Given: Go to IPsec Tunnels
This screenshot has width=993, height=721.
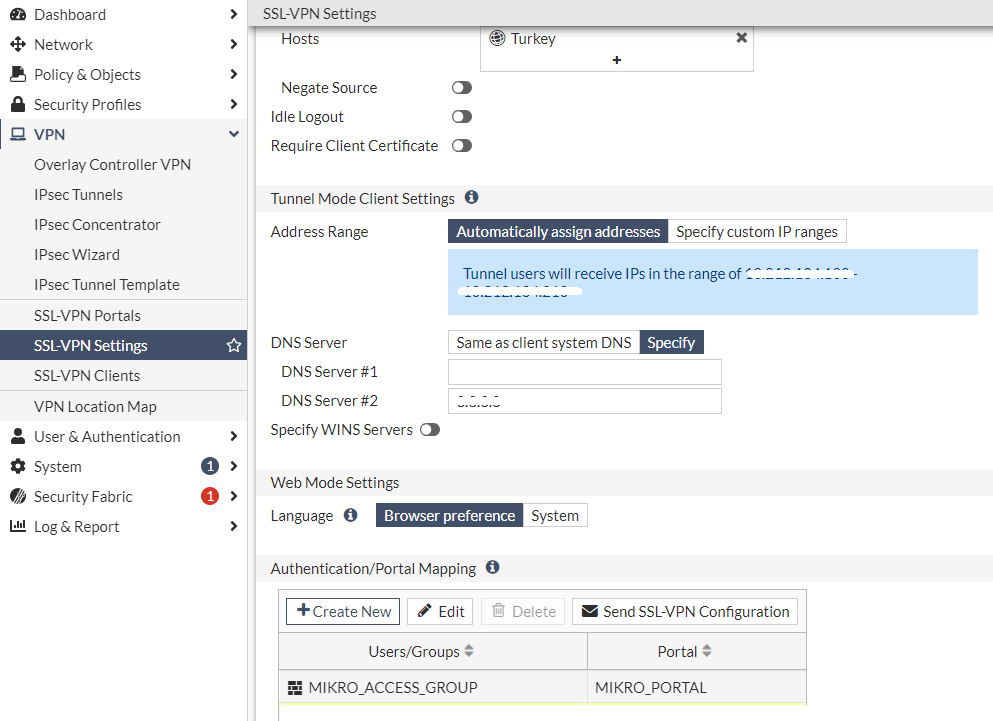Looking at the screenshot, I should click(x=78, y=195).
